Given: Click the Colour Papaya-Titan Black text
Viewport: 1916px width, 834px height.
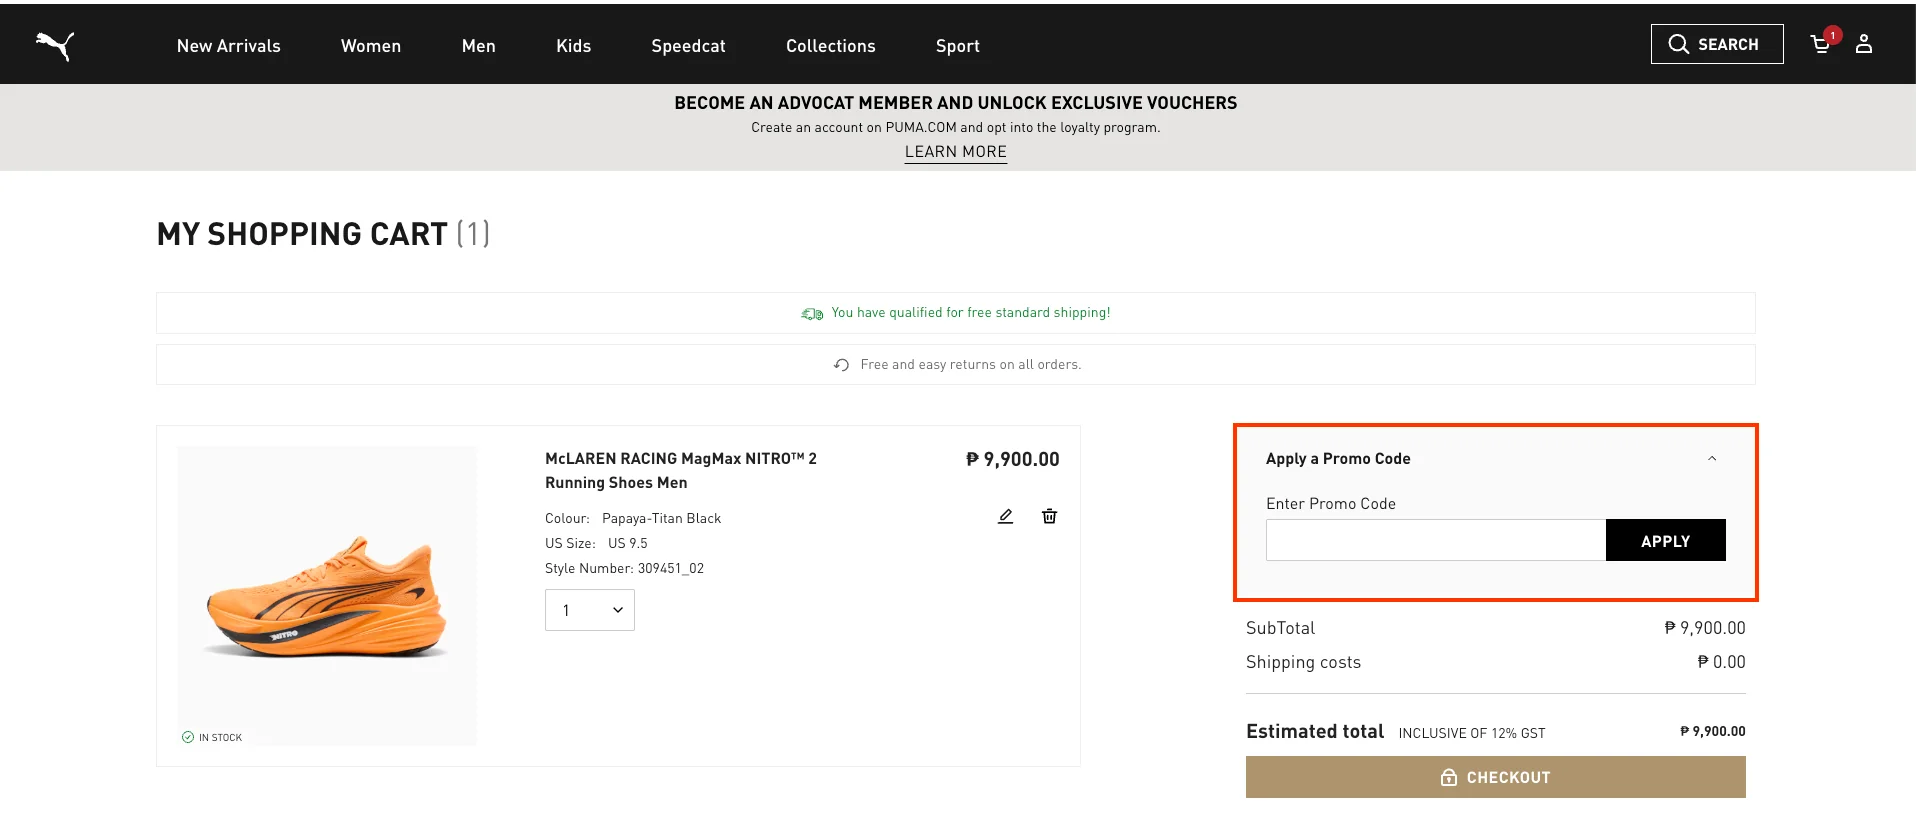Looking at the screenshot, I should (x=633, y=518).
